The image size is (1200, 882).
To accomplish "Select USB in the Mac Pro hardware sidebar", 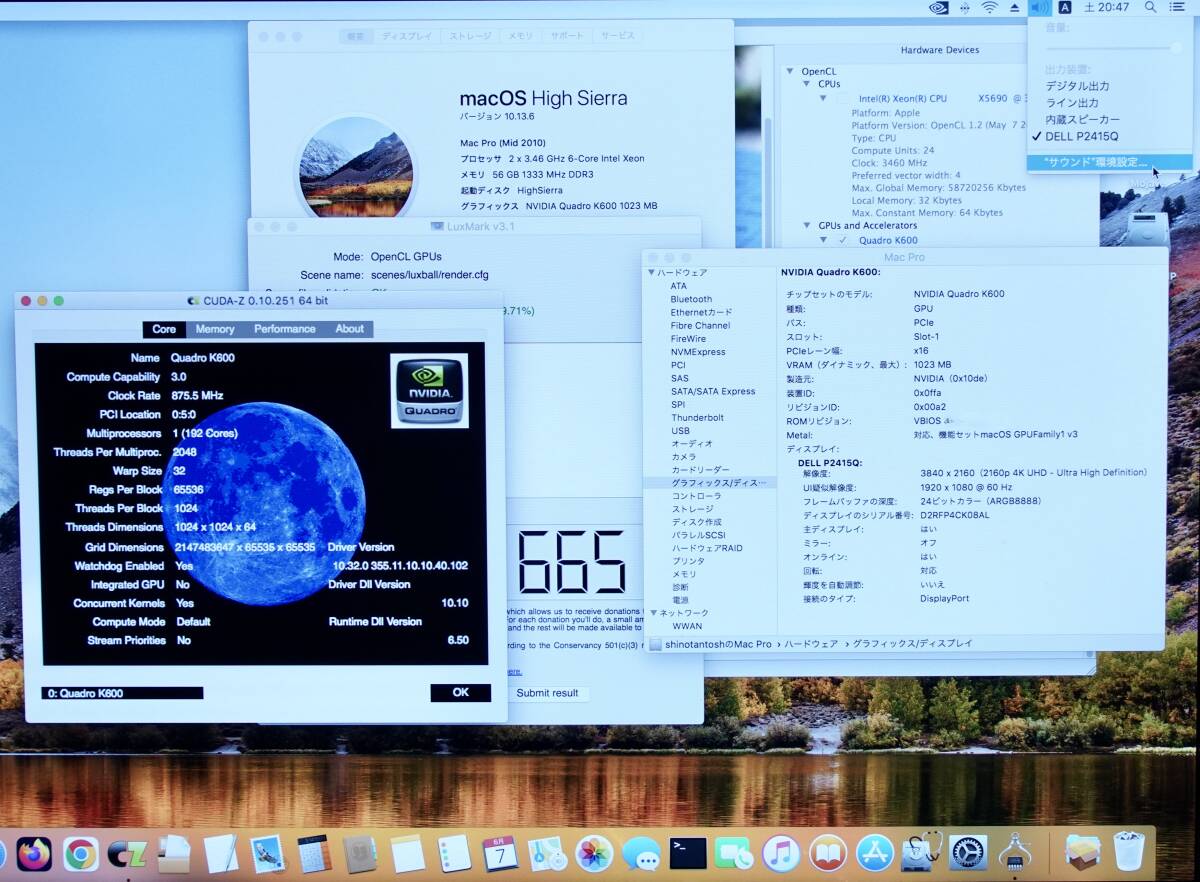I will (680, 430).
